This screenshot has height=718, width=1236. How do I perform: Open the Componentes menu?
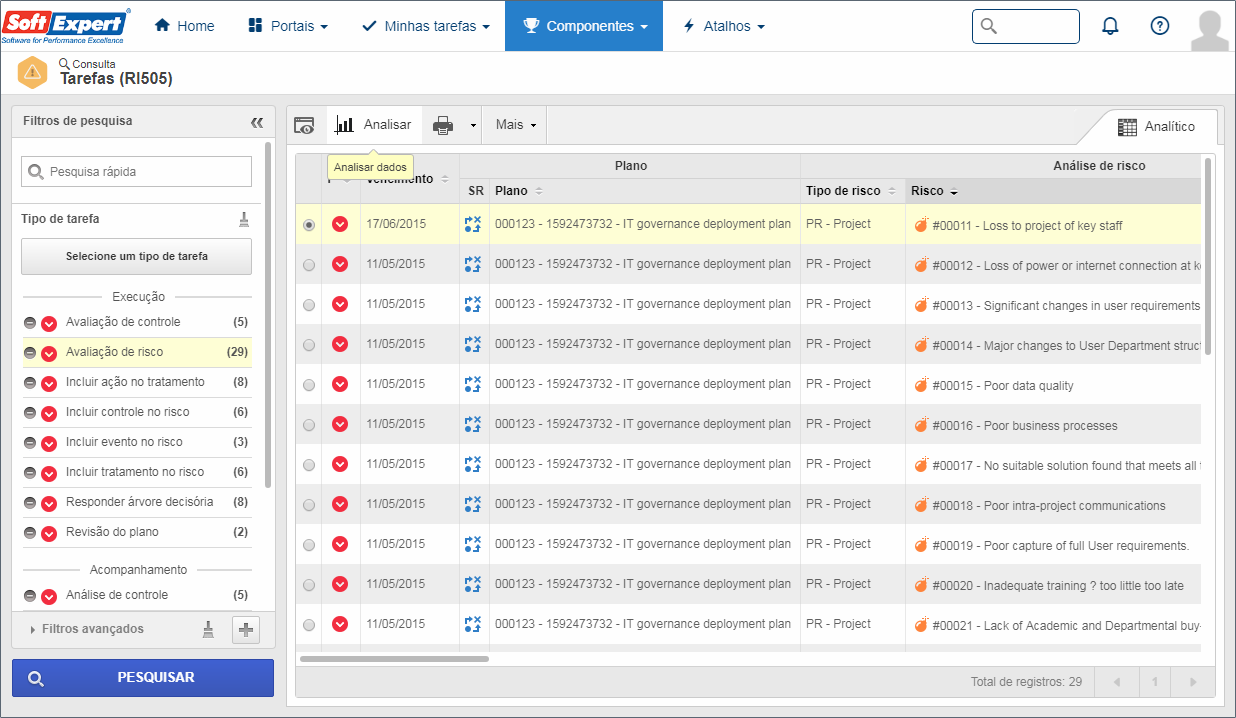click(584, 26)
